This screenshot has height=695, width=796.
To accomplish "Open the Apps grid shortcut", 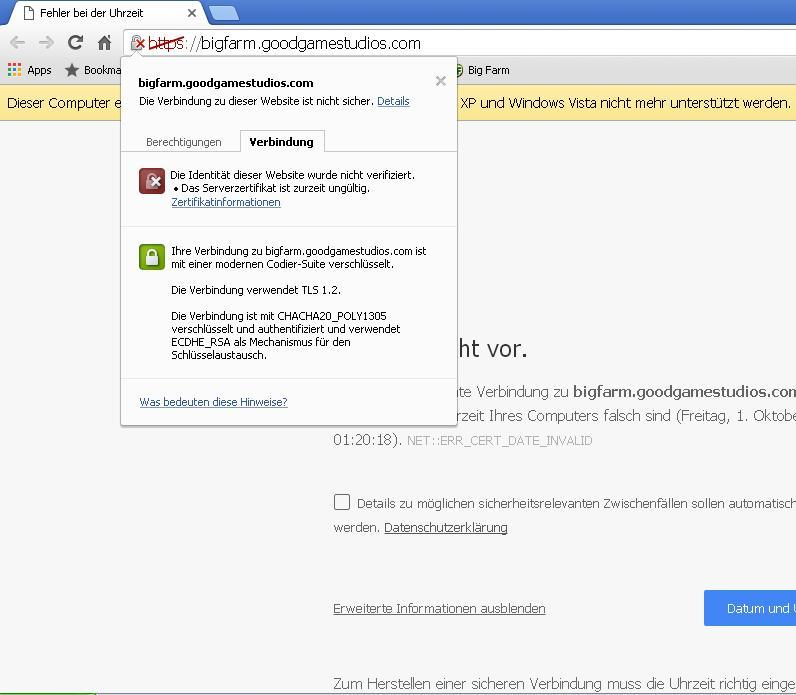I will point(29,70).
